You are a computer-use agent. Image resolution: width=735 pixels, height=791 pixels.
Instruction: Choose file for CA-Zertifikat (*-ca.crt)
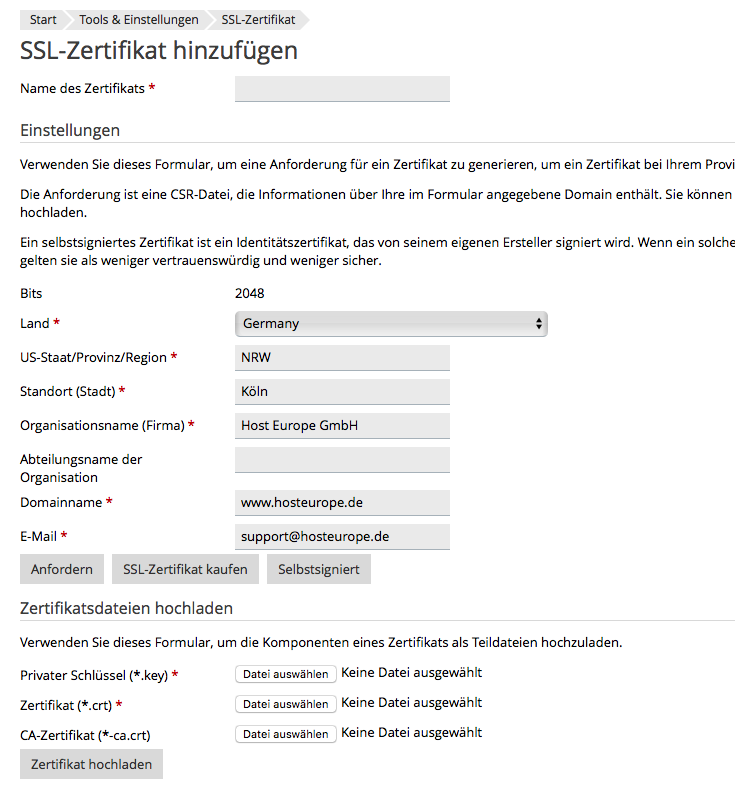(286, 734)
